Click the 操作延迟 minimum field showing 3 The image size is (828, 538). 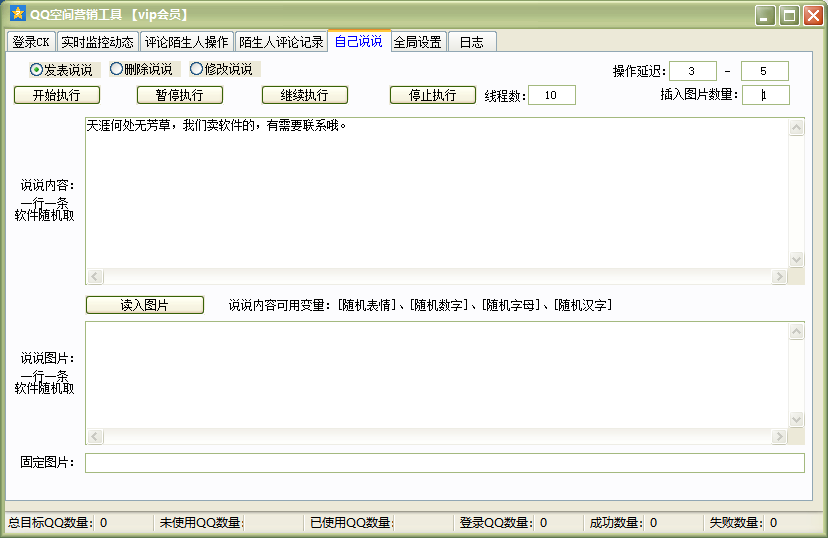(693, 71)
